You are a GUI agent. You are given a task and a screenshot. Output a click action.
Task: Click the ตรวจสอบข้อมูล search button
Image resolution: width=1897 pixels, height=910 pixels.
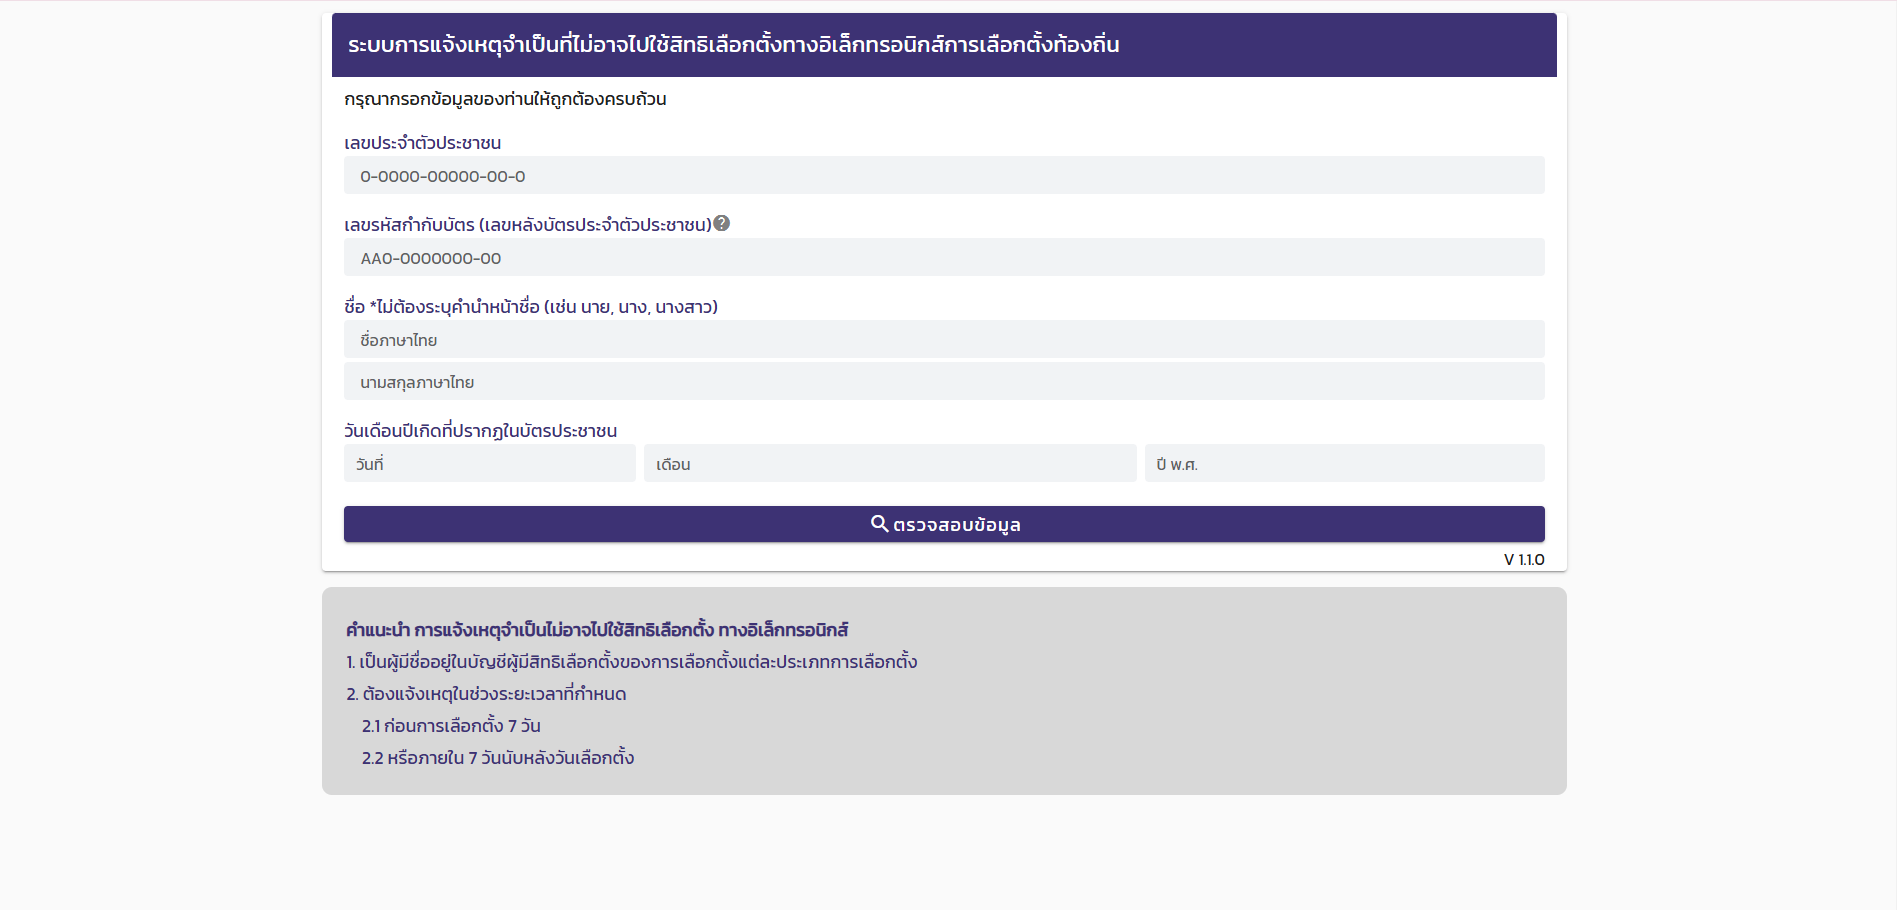[x=944, y=524]
